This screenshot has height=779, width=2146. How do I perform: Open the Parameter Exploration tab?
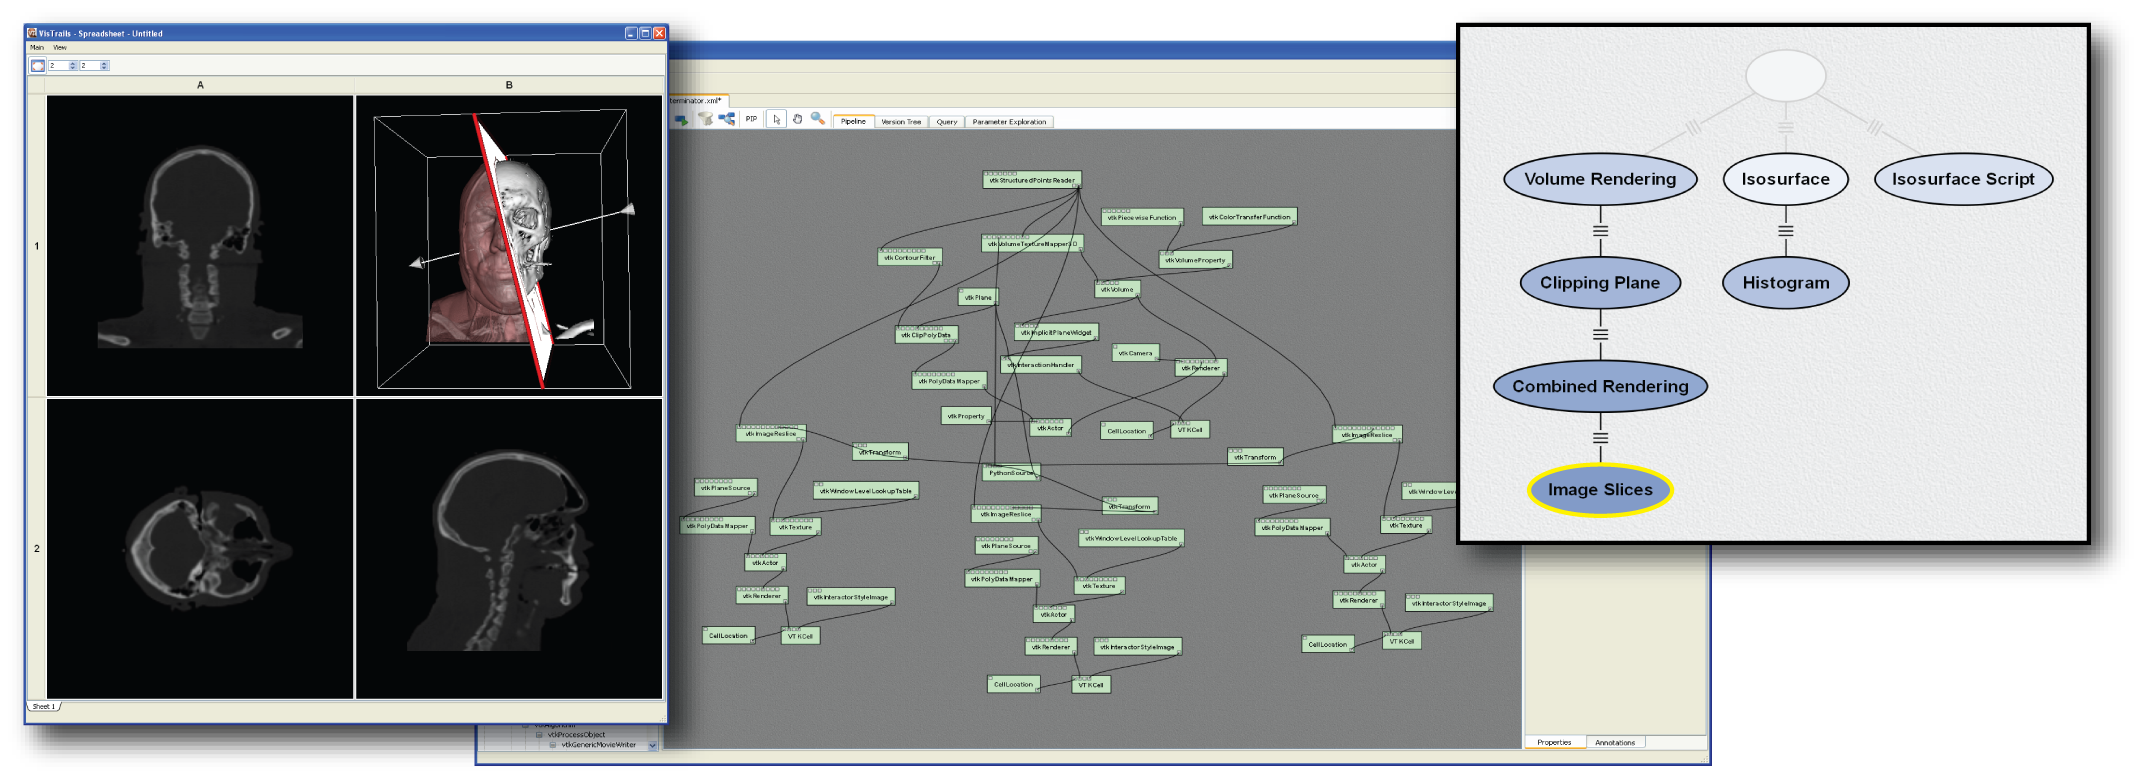tap(1009, 122)
